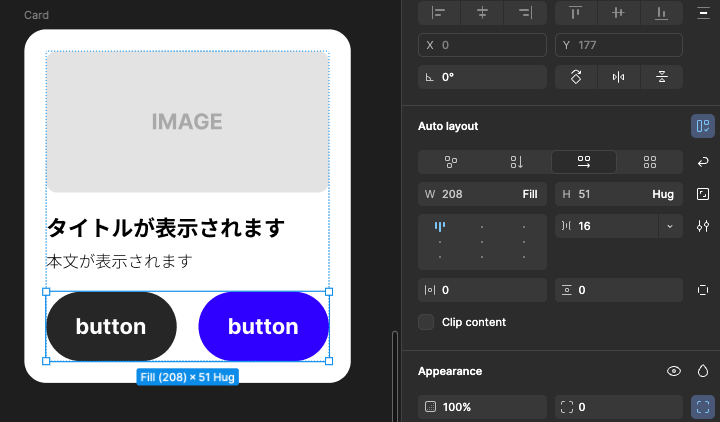Click vertical padding field
The width and height of the screenshot is (720, 422).
point(619,290)
